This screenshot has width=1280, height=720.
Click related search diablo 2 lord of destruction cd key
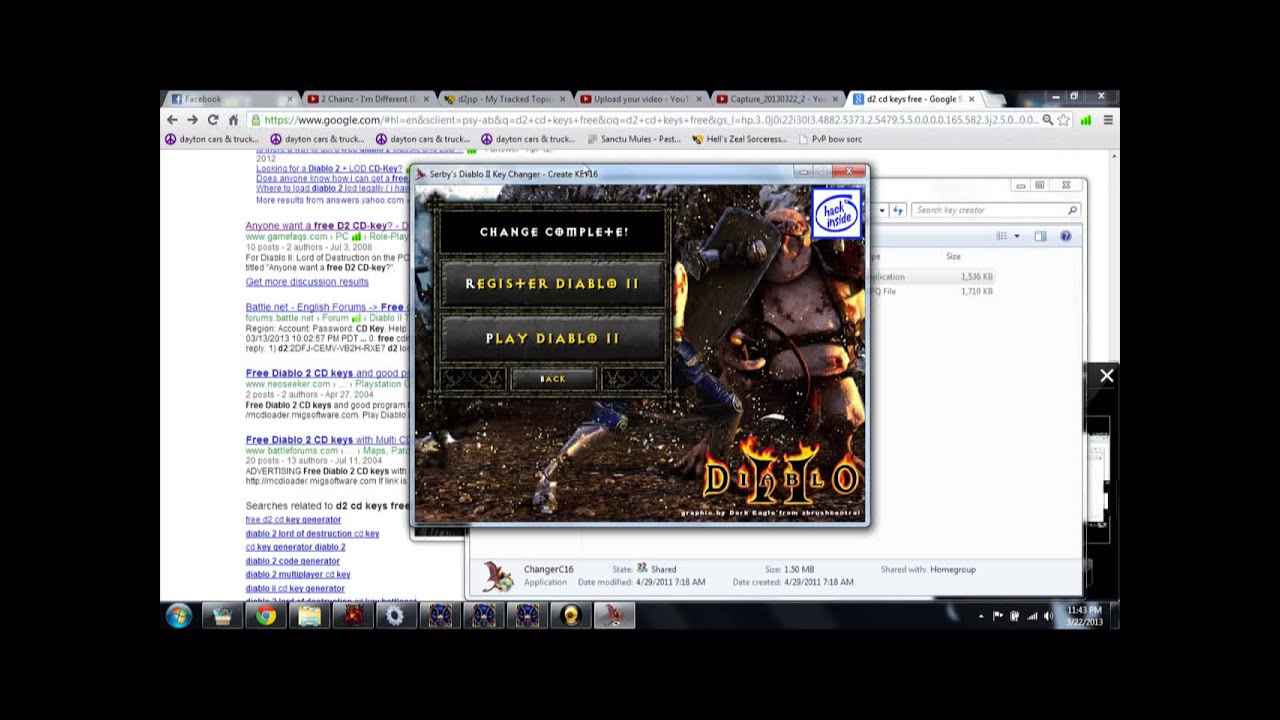point(312,534)
